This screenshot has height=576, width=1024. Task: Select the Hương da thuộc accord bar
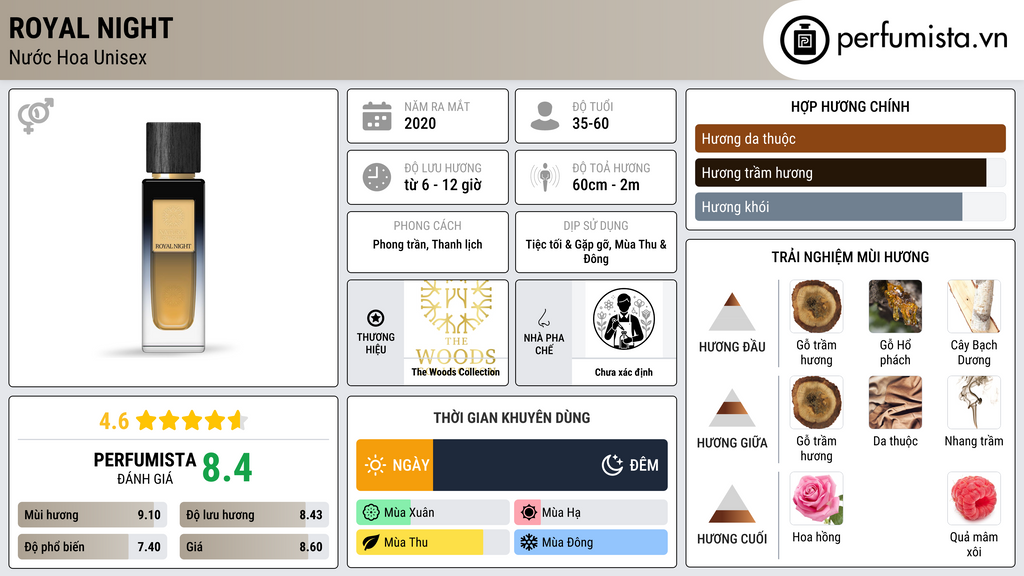850,138
